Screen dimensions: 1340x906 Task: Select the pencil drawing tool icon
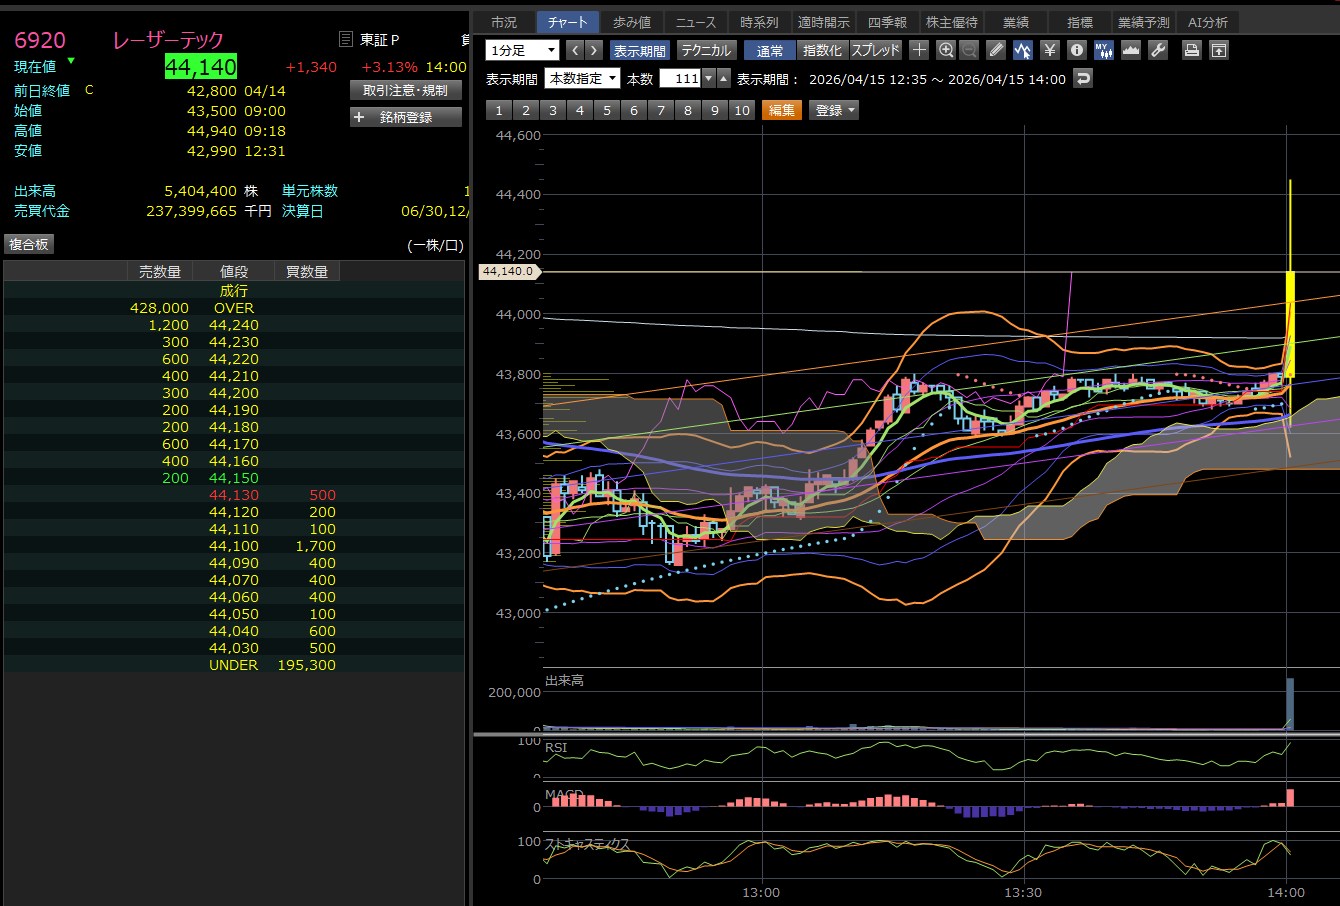pos(996,50)
